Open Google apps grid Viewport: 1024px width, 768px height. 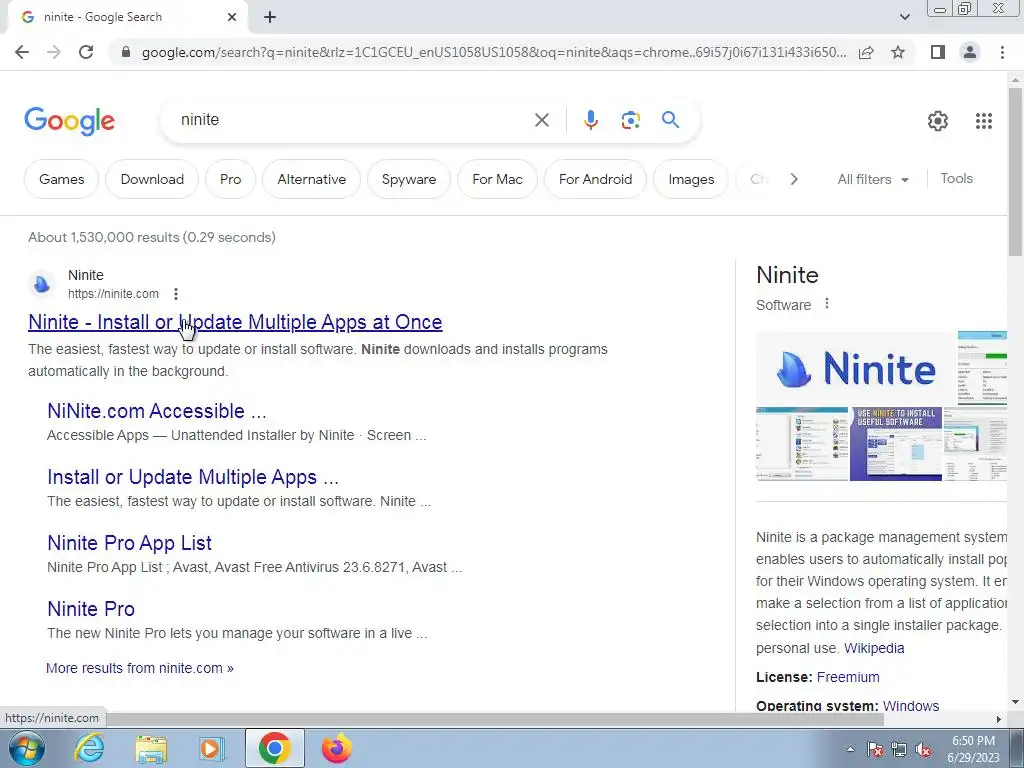[984, 121]
